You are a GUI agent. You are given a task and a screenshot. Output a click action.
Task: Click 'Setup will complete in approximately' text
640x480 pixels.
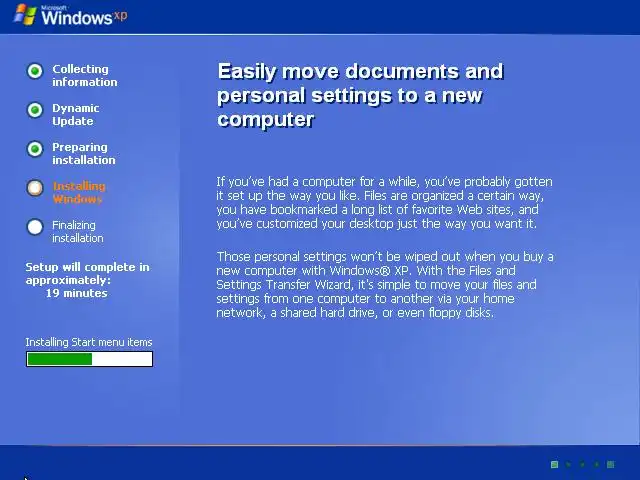click(x=87, y=273)
